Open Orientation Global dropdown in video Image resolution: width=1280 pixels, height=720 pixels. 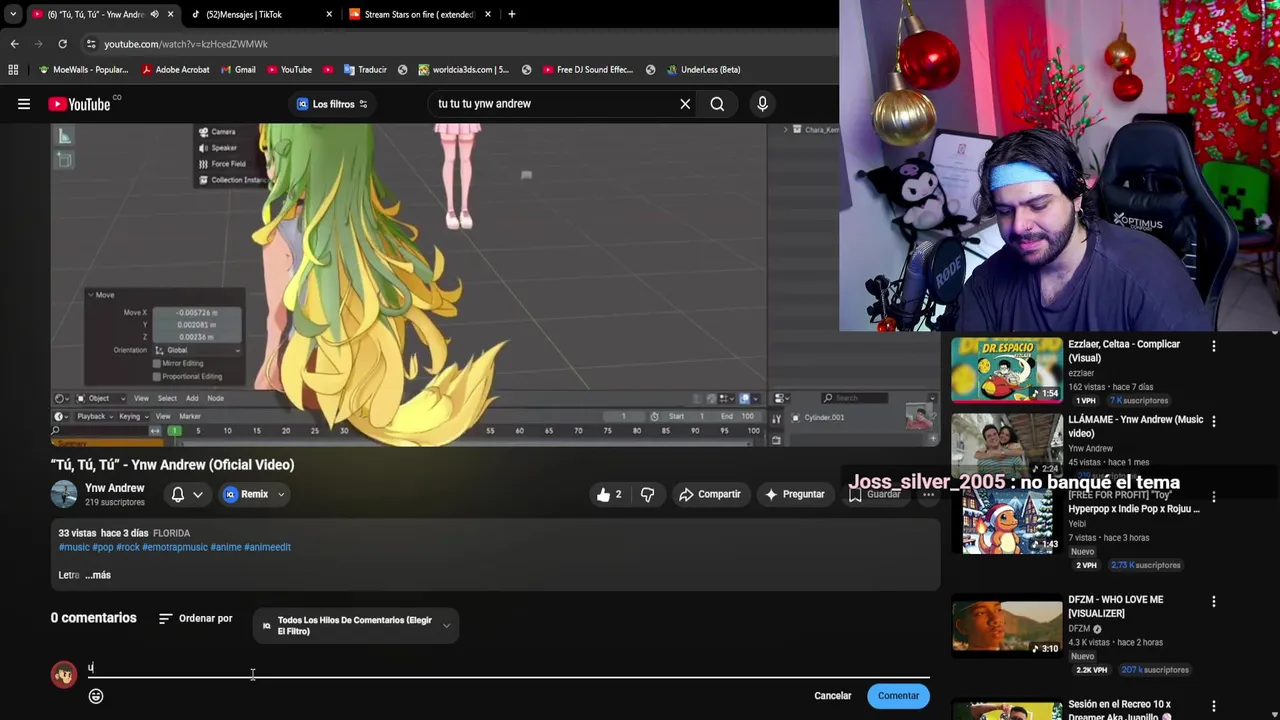tap(197, 350)
